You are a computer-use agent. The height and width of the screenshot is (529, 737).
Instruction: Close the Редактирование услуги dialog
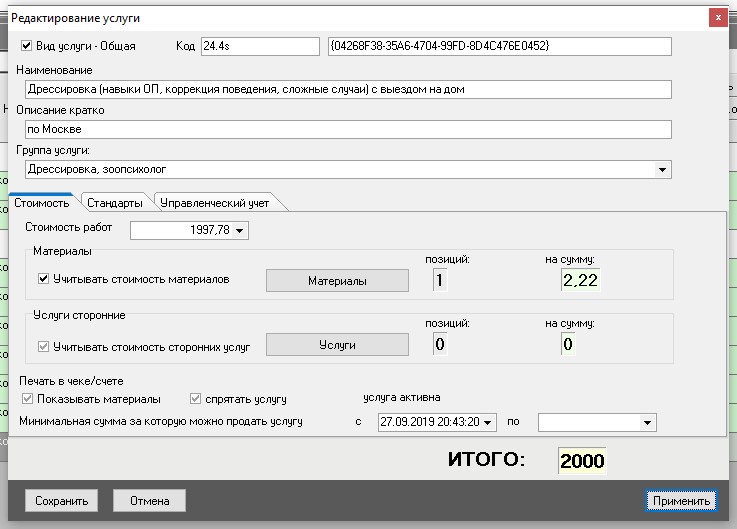[716, 18]
